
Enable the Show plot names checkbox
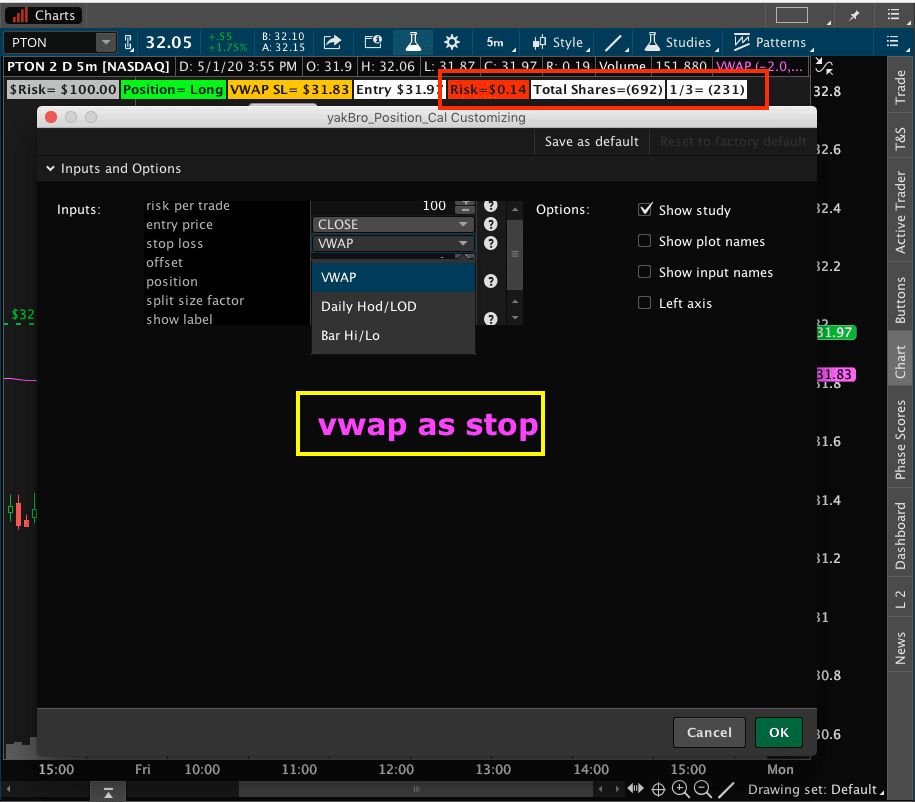(x=645, y=242)
